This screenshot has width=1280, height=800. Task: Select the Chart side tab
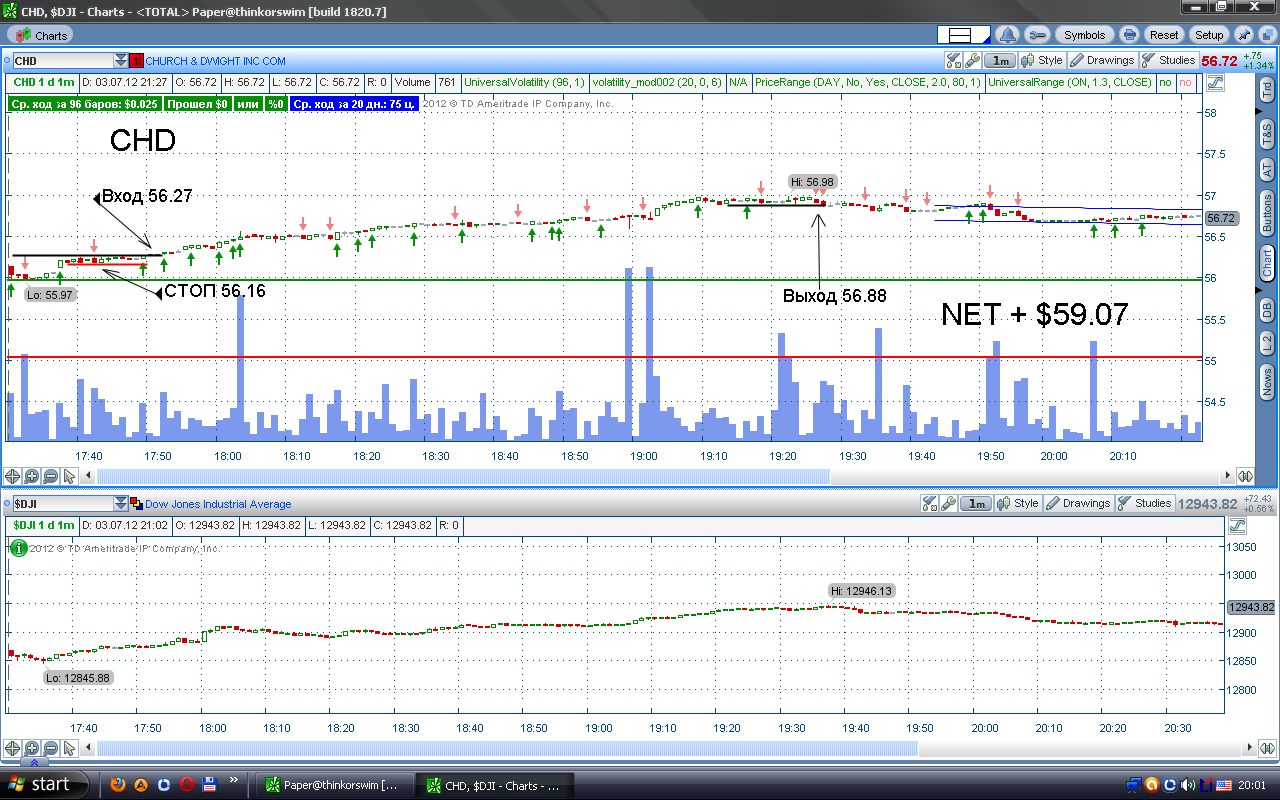click(x=1267, y=264)
